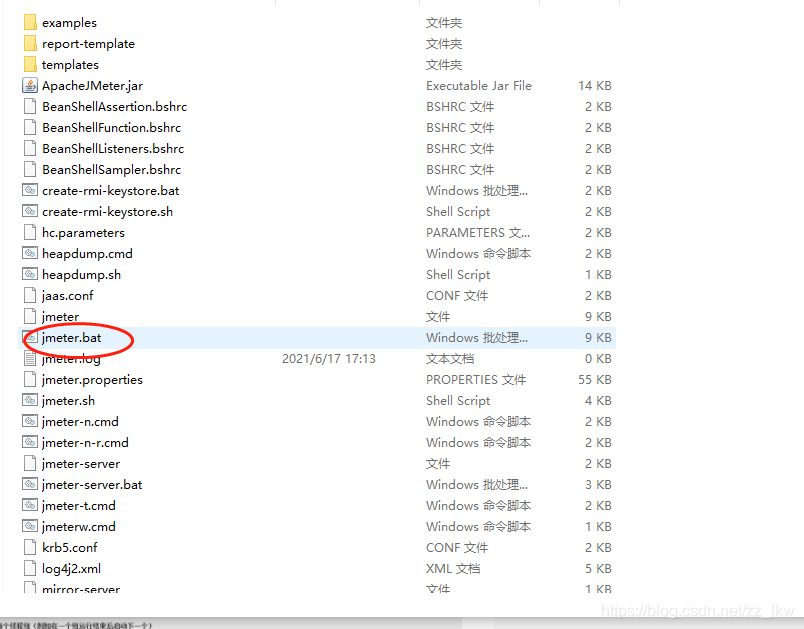Select create-rmi-keystore.bat file name
Screen dimensions: 804x629
point(111,191)
